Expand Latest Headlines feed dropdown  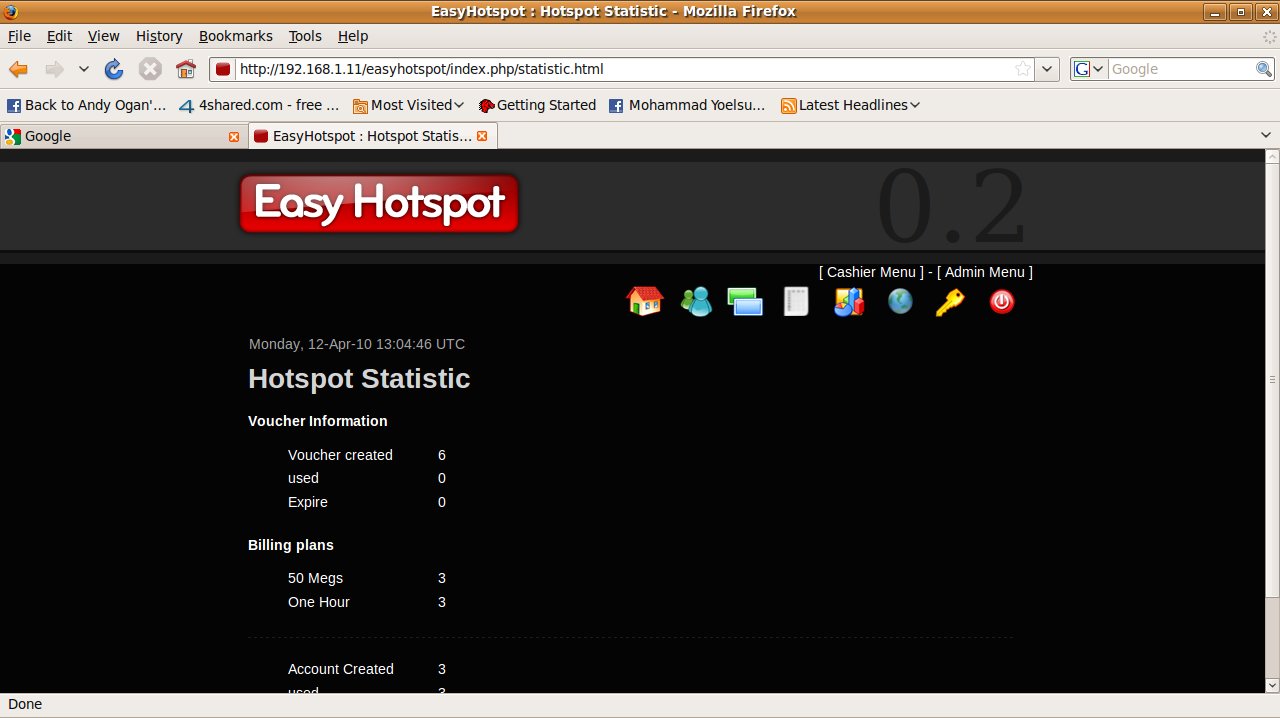coord(850,105)
